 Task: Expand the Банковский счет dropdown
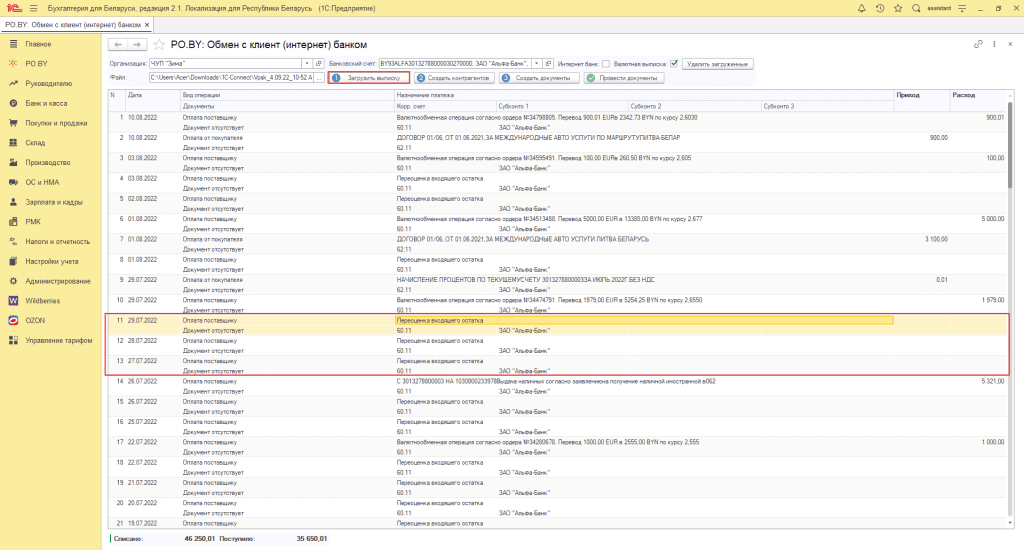[536, 63]
